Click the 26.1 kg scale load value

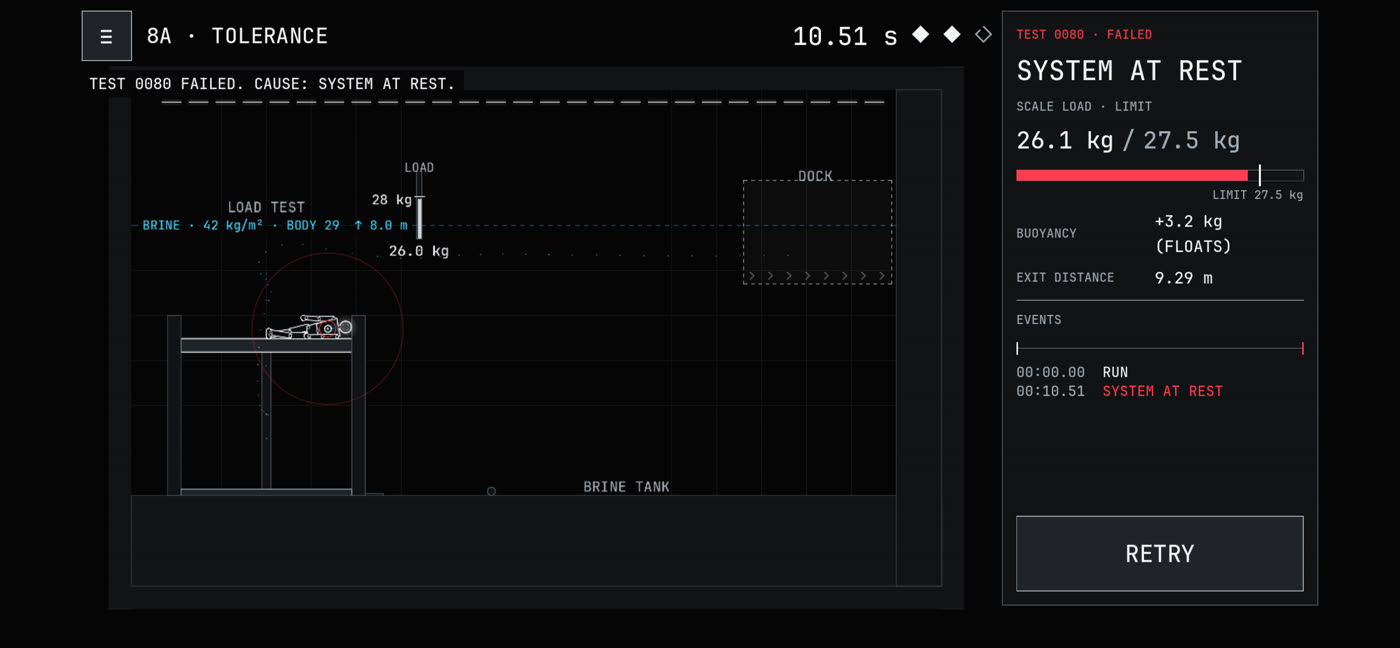click(1065, 140)
